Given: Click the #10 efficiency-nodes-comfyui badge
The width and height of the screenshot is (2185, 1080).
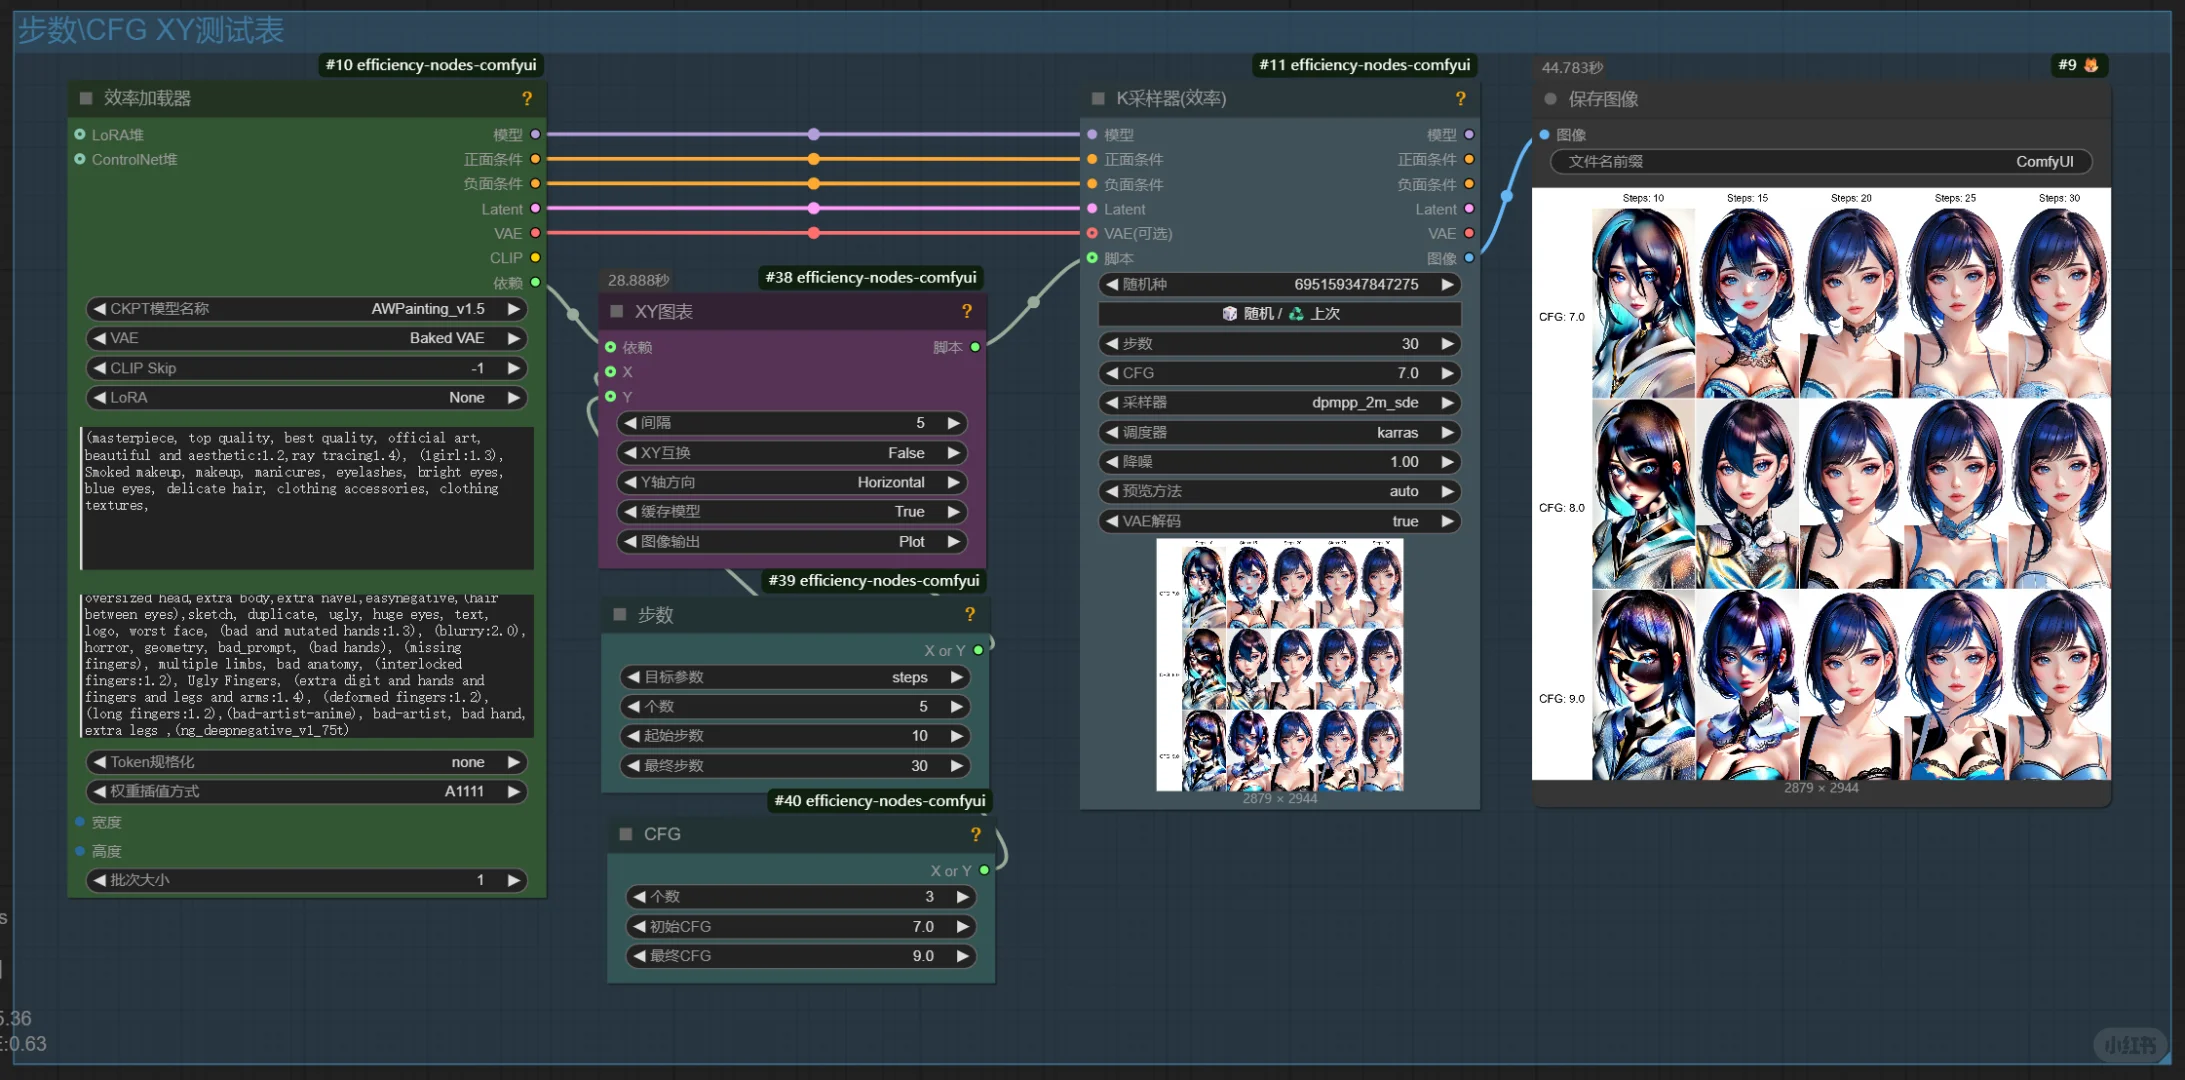Looking at the screenshot, I should 431,65.
